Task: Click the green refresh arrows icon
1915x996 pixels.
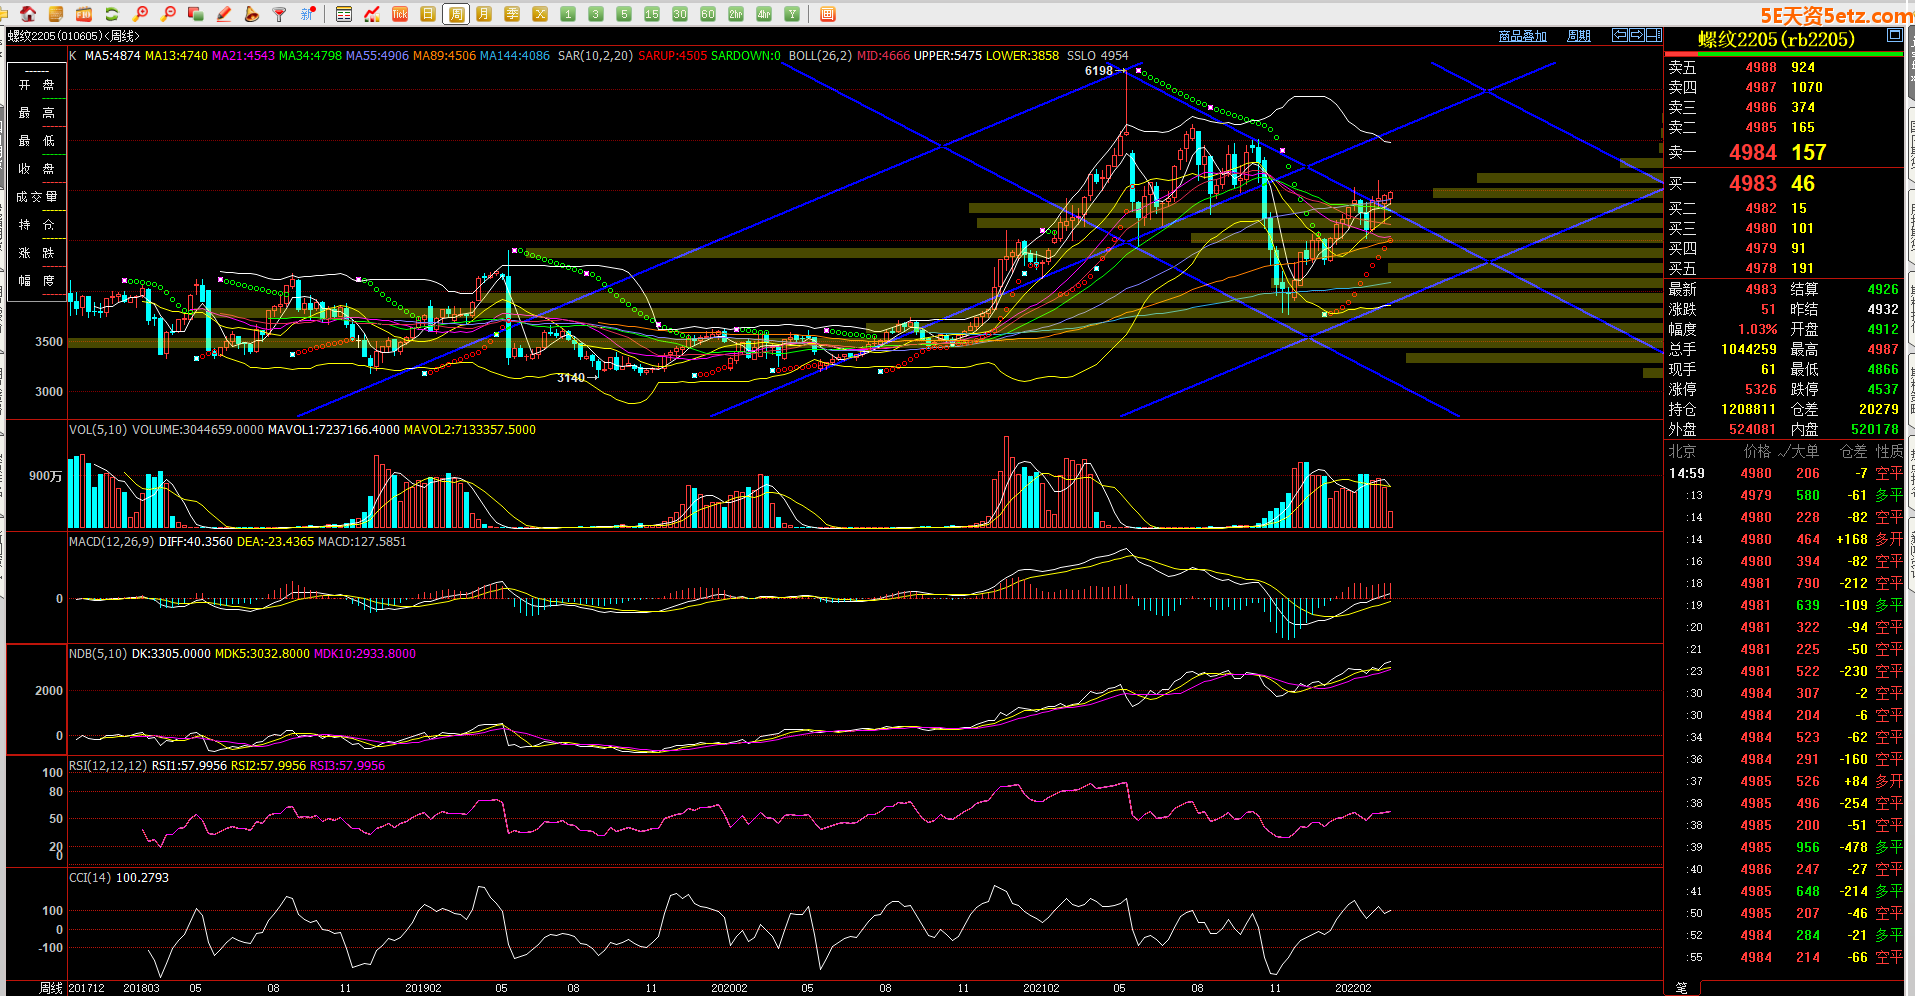Action: 112,14
